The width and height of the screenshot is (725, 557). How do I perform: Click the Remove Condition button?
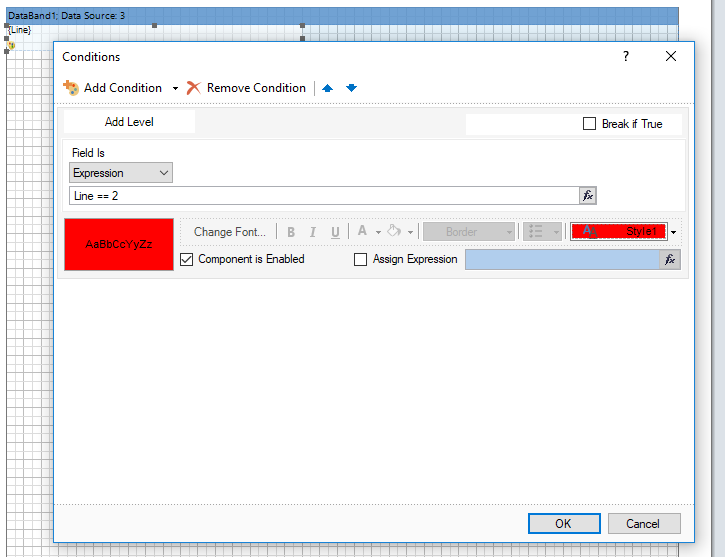(246, 88)
